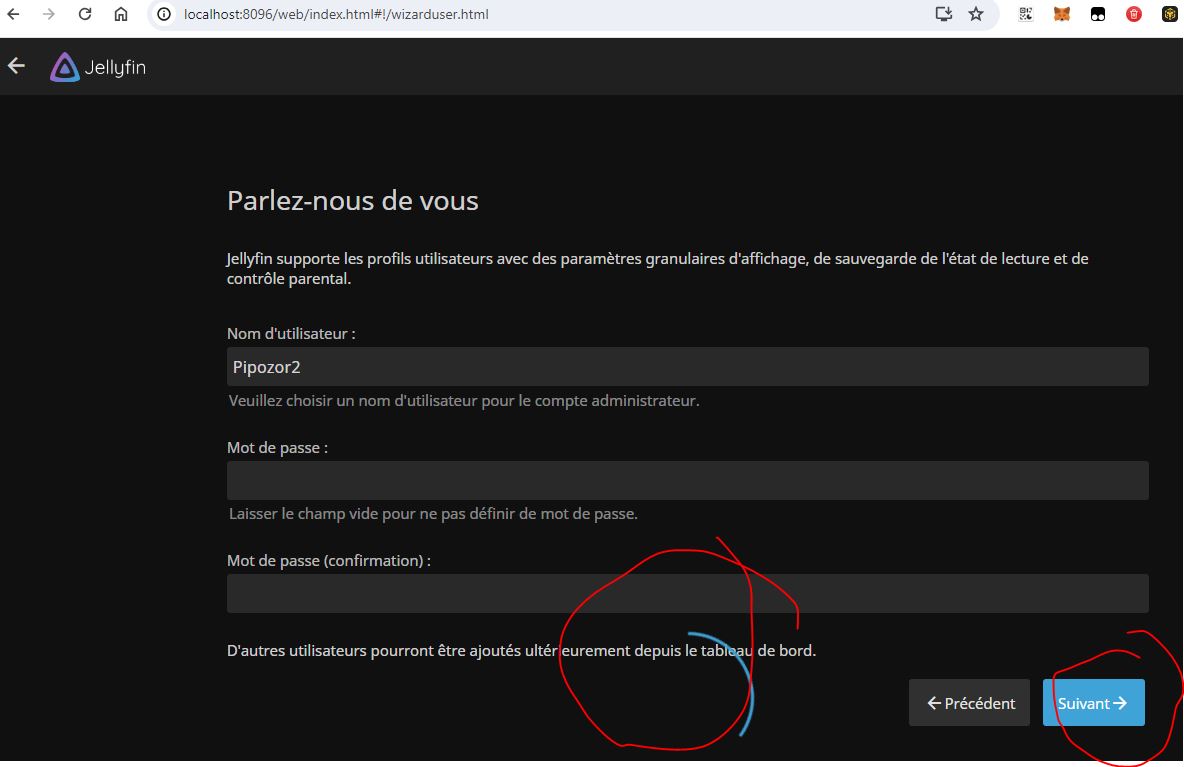Click into the Mot de passe field

(x=687, y=481)
